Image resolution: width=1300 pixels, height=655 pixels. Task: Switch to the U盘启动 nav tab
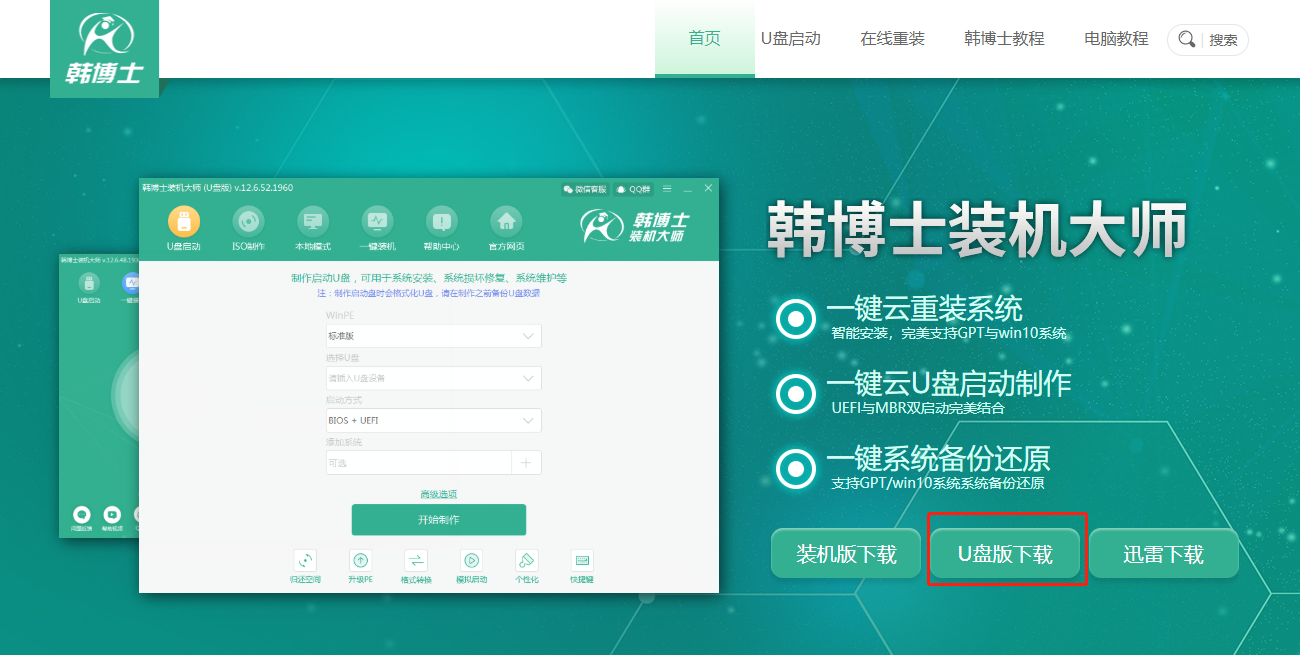pos(793,38)
